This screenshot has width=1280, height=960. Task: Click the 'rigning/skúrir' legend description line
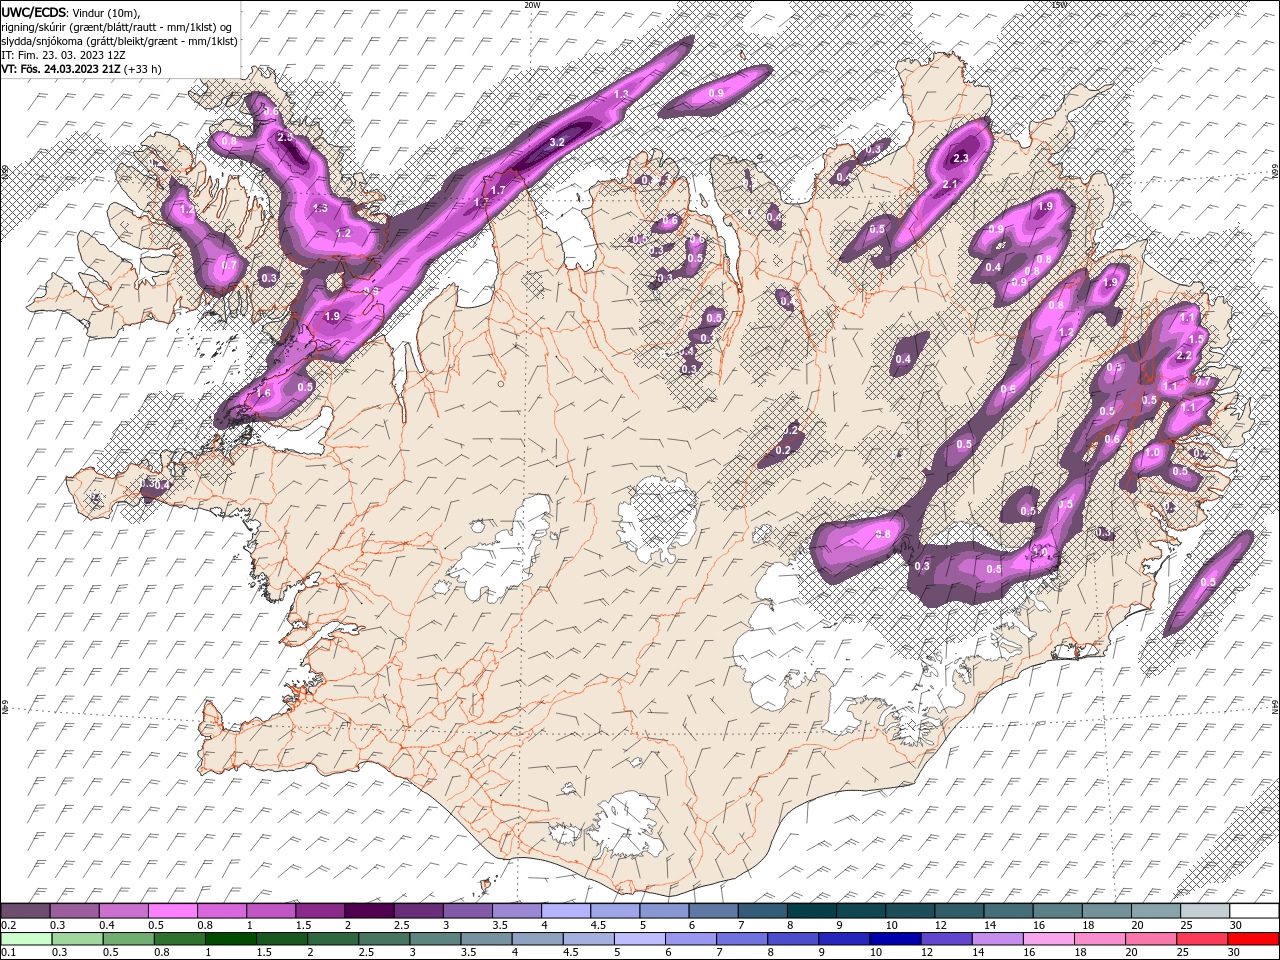tap(117, 27)
